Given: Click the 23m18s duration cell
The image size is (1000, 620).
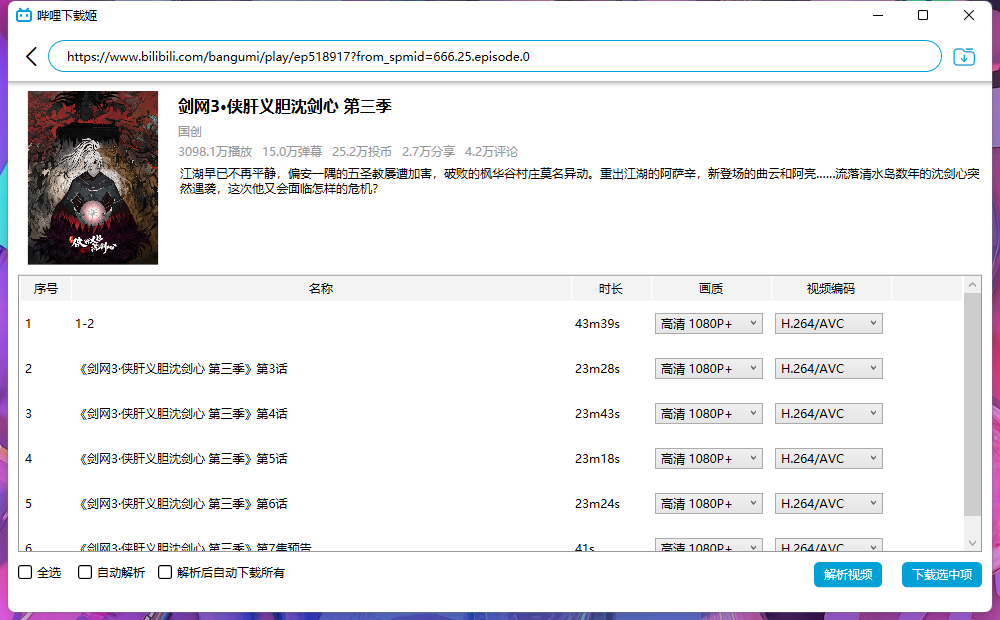Looking at the screenshot, I should tap(598, 459).
